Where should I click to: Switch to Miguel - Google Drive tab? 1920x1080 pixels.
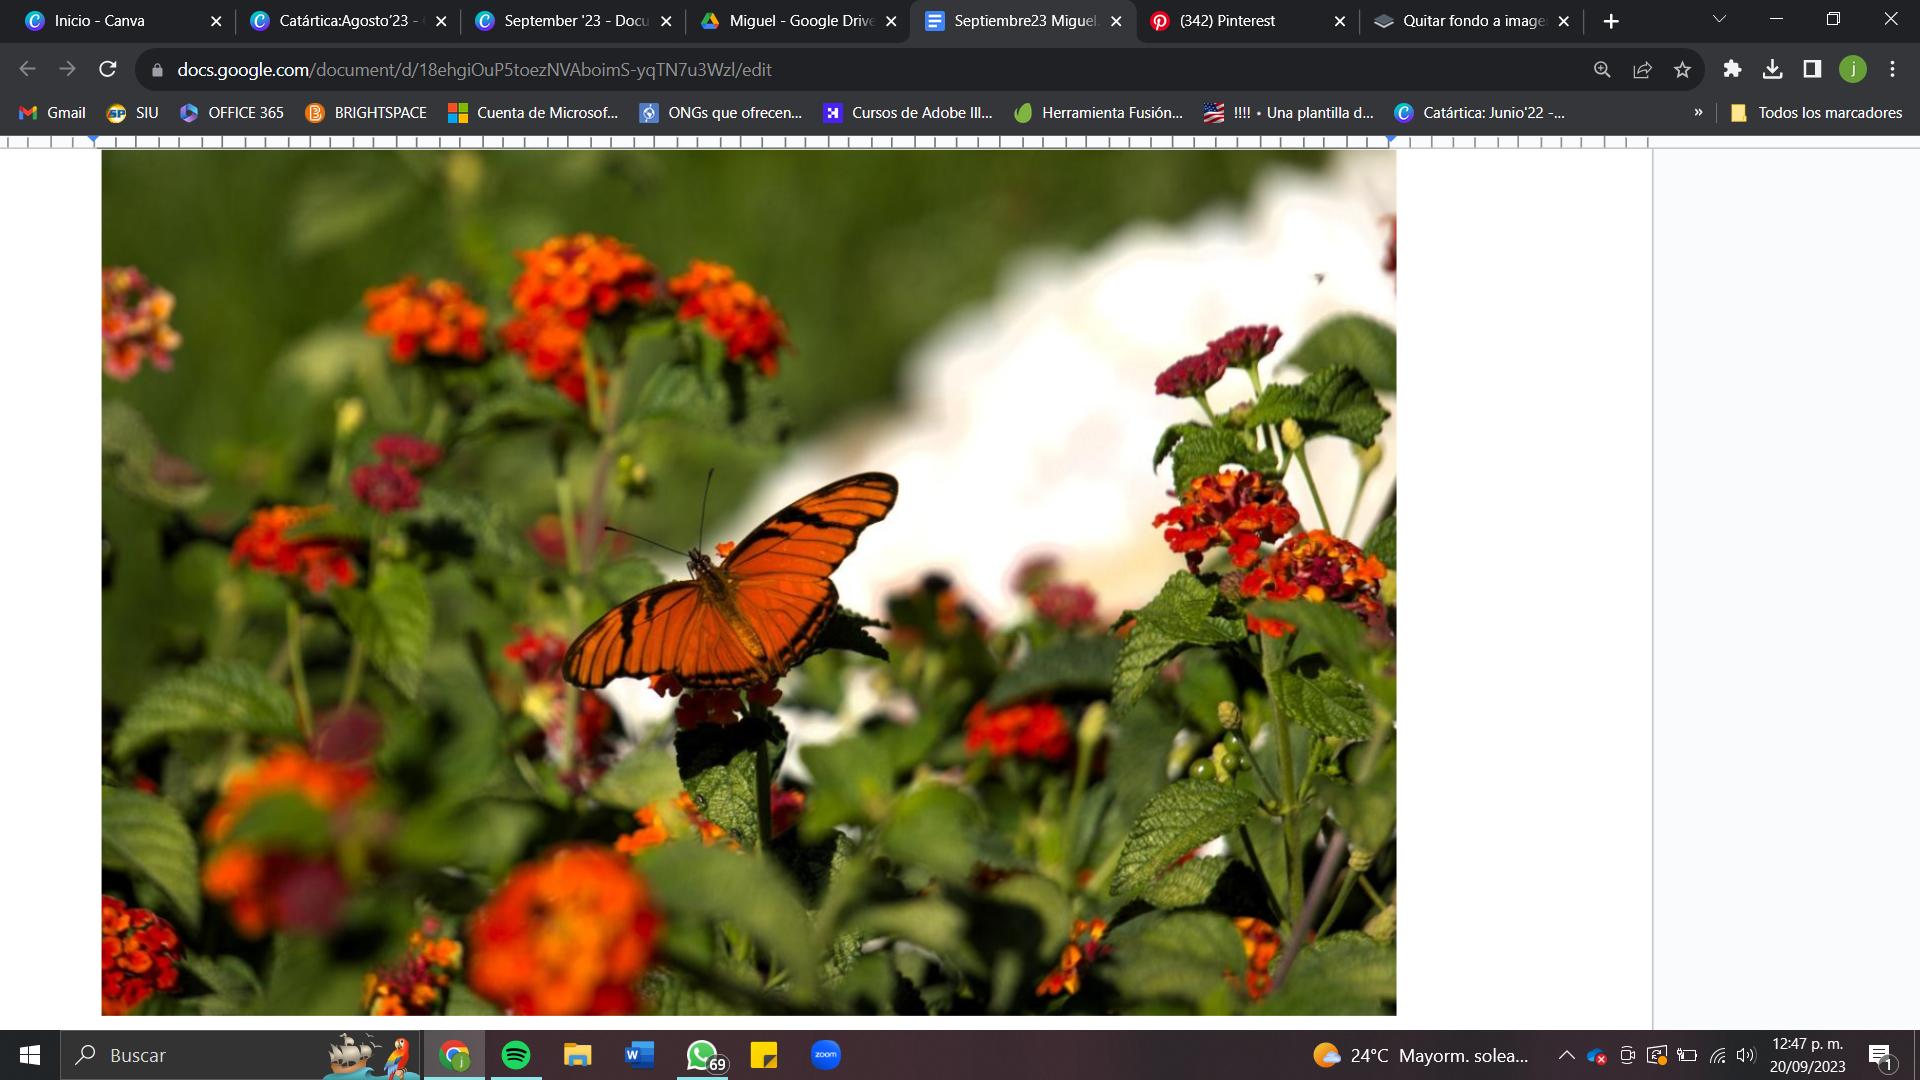[800, 20]
